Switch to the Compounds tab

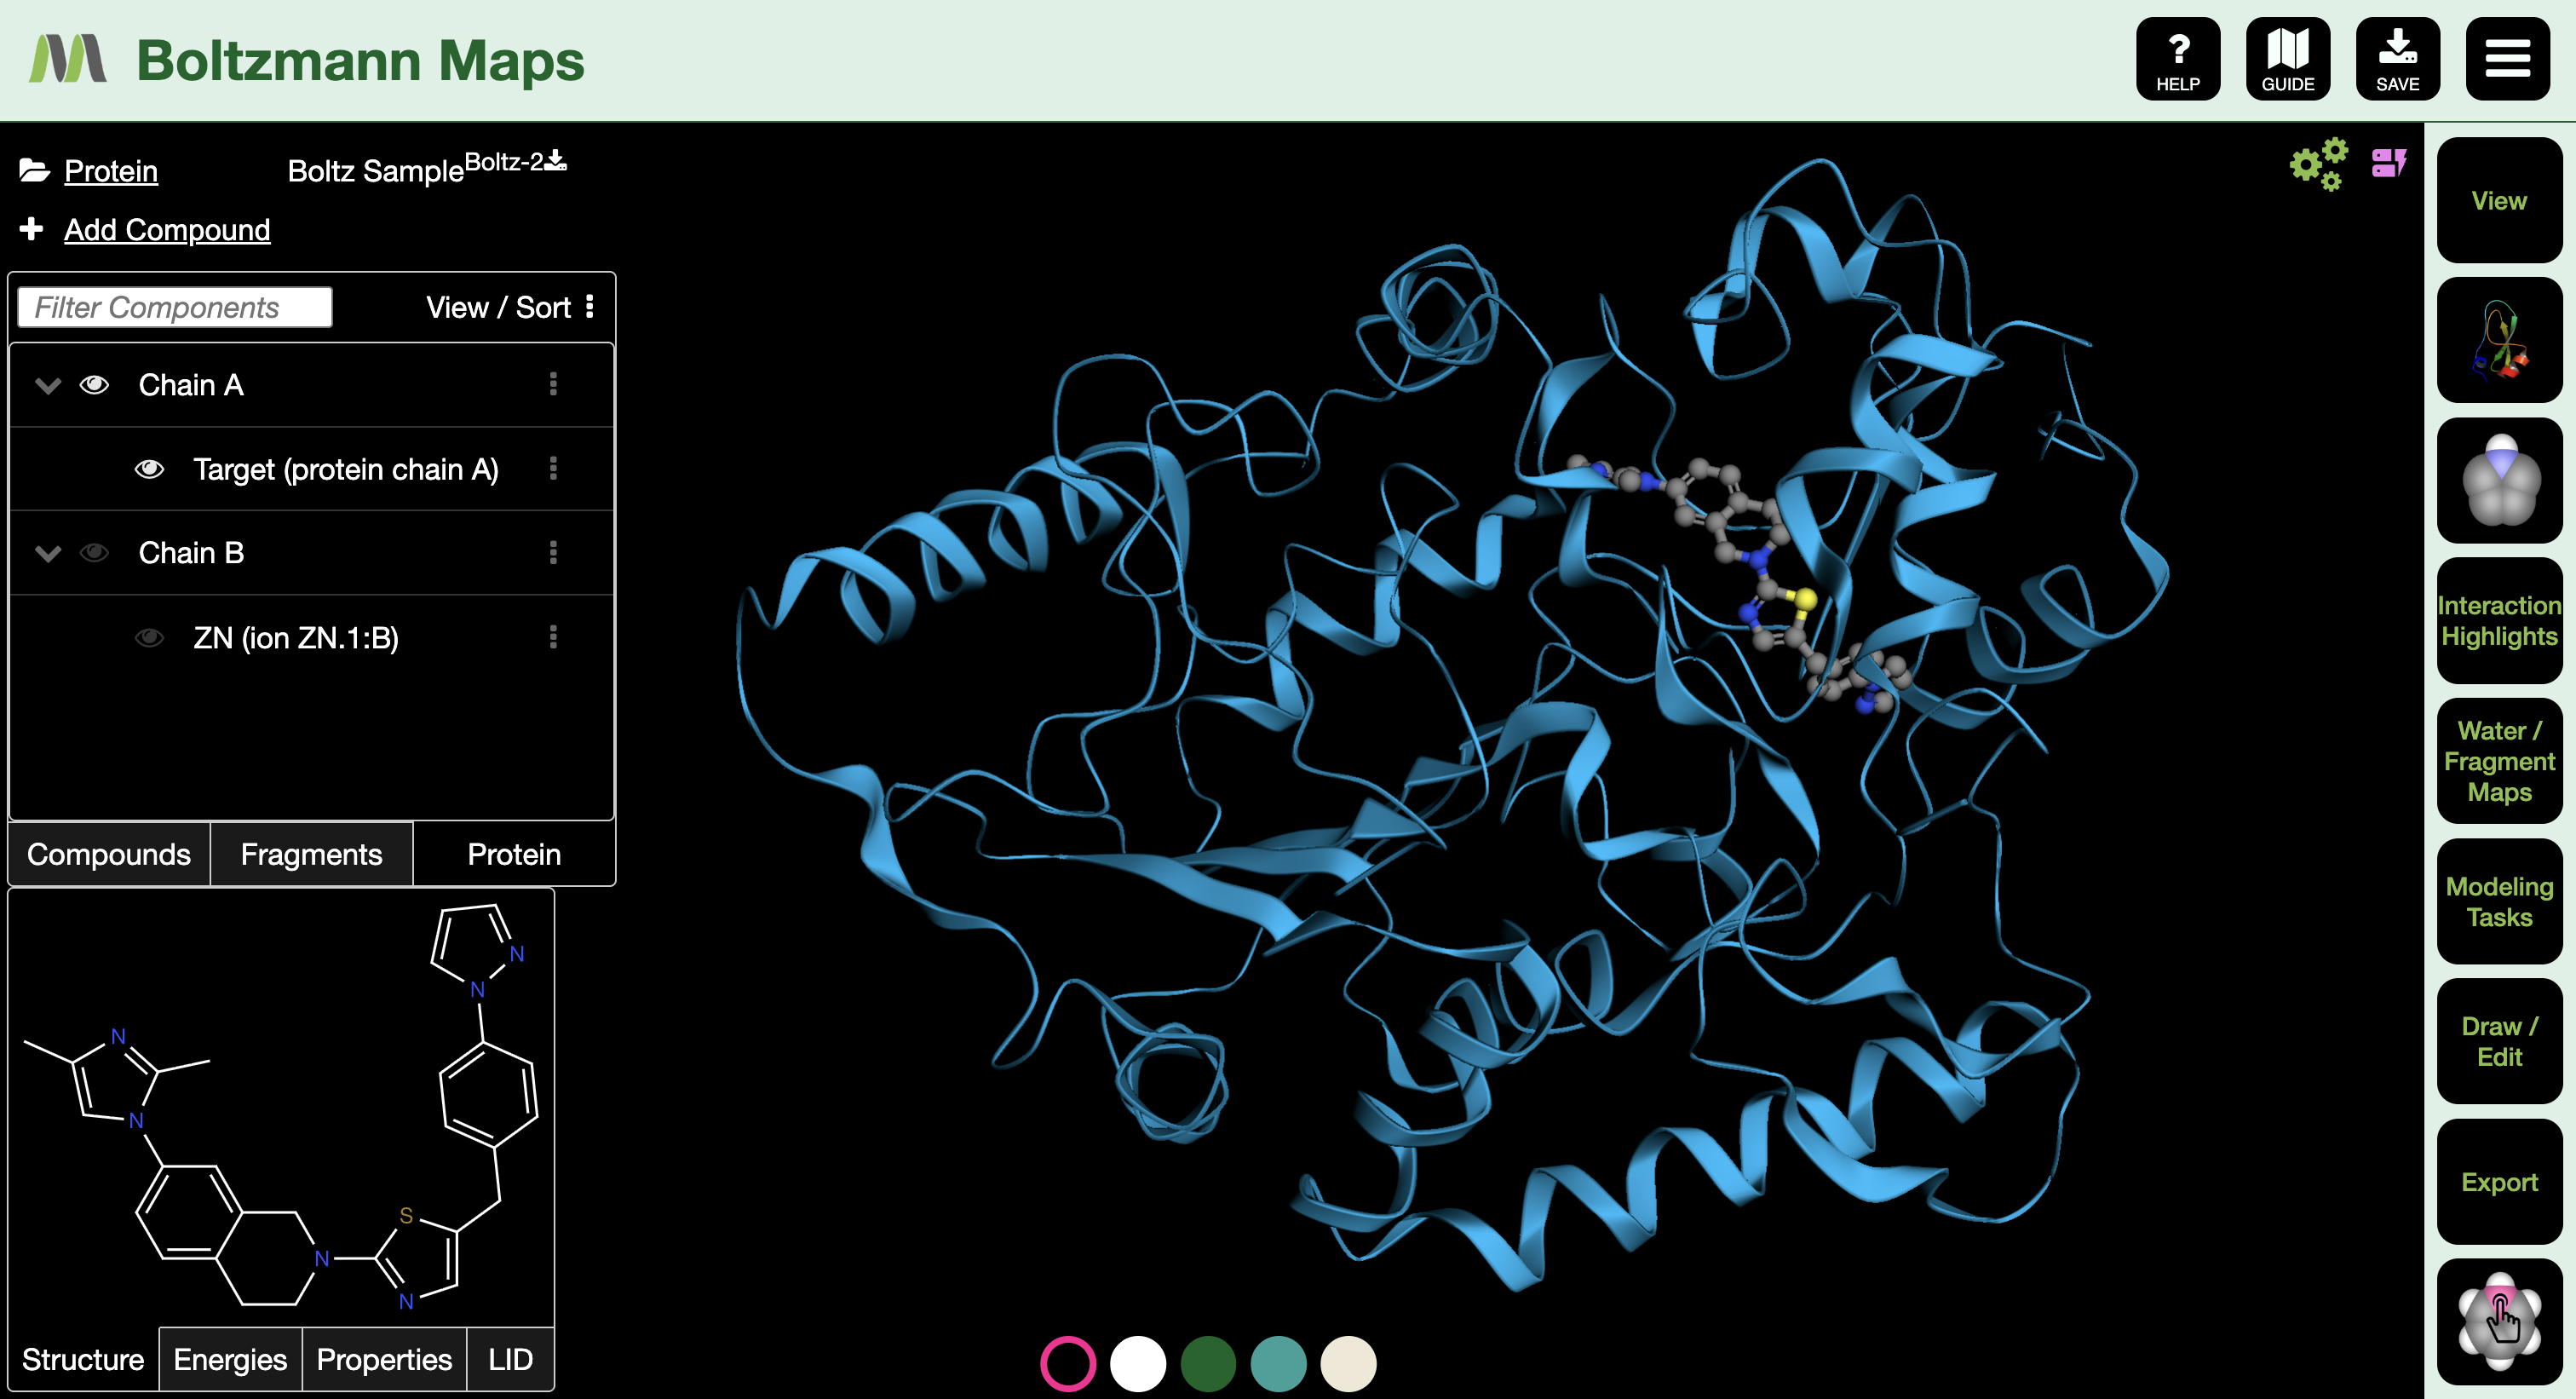coord(109,854)
